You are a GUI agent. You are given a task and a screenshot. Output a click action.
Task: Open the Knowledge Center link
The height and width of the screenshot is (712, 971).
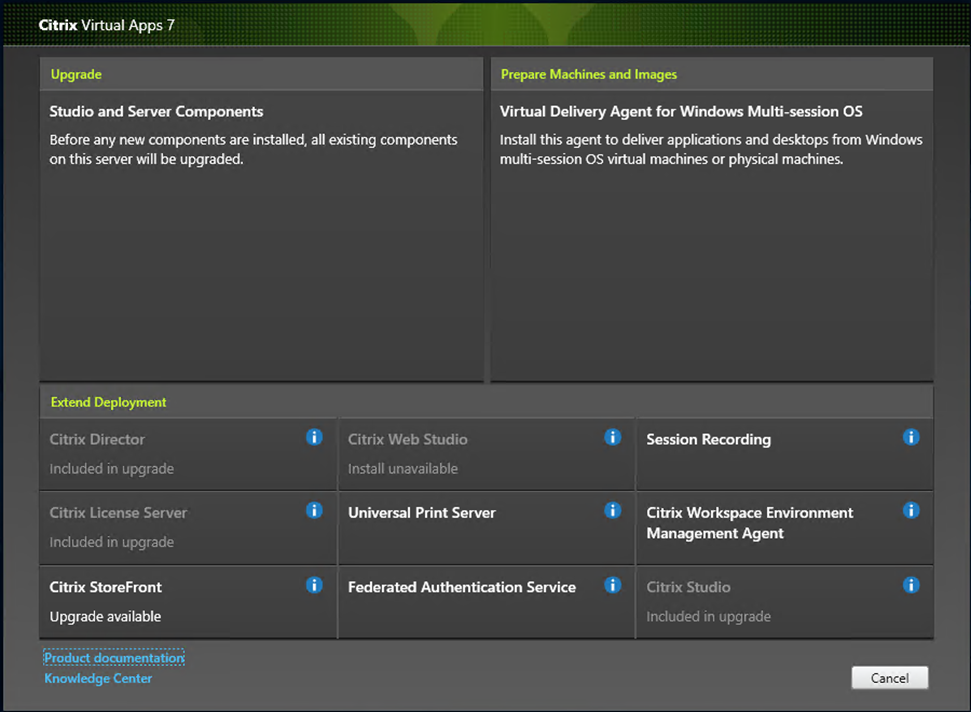(98, 679)
